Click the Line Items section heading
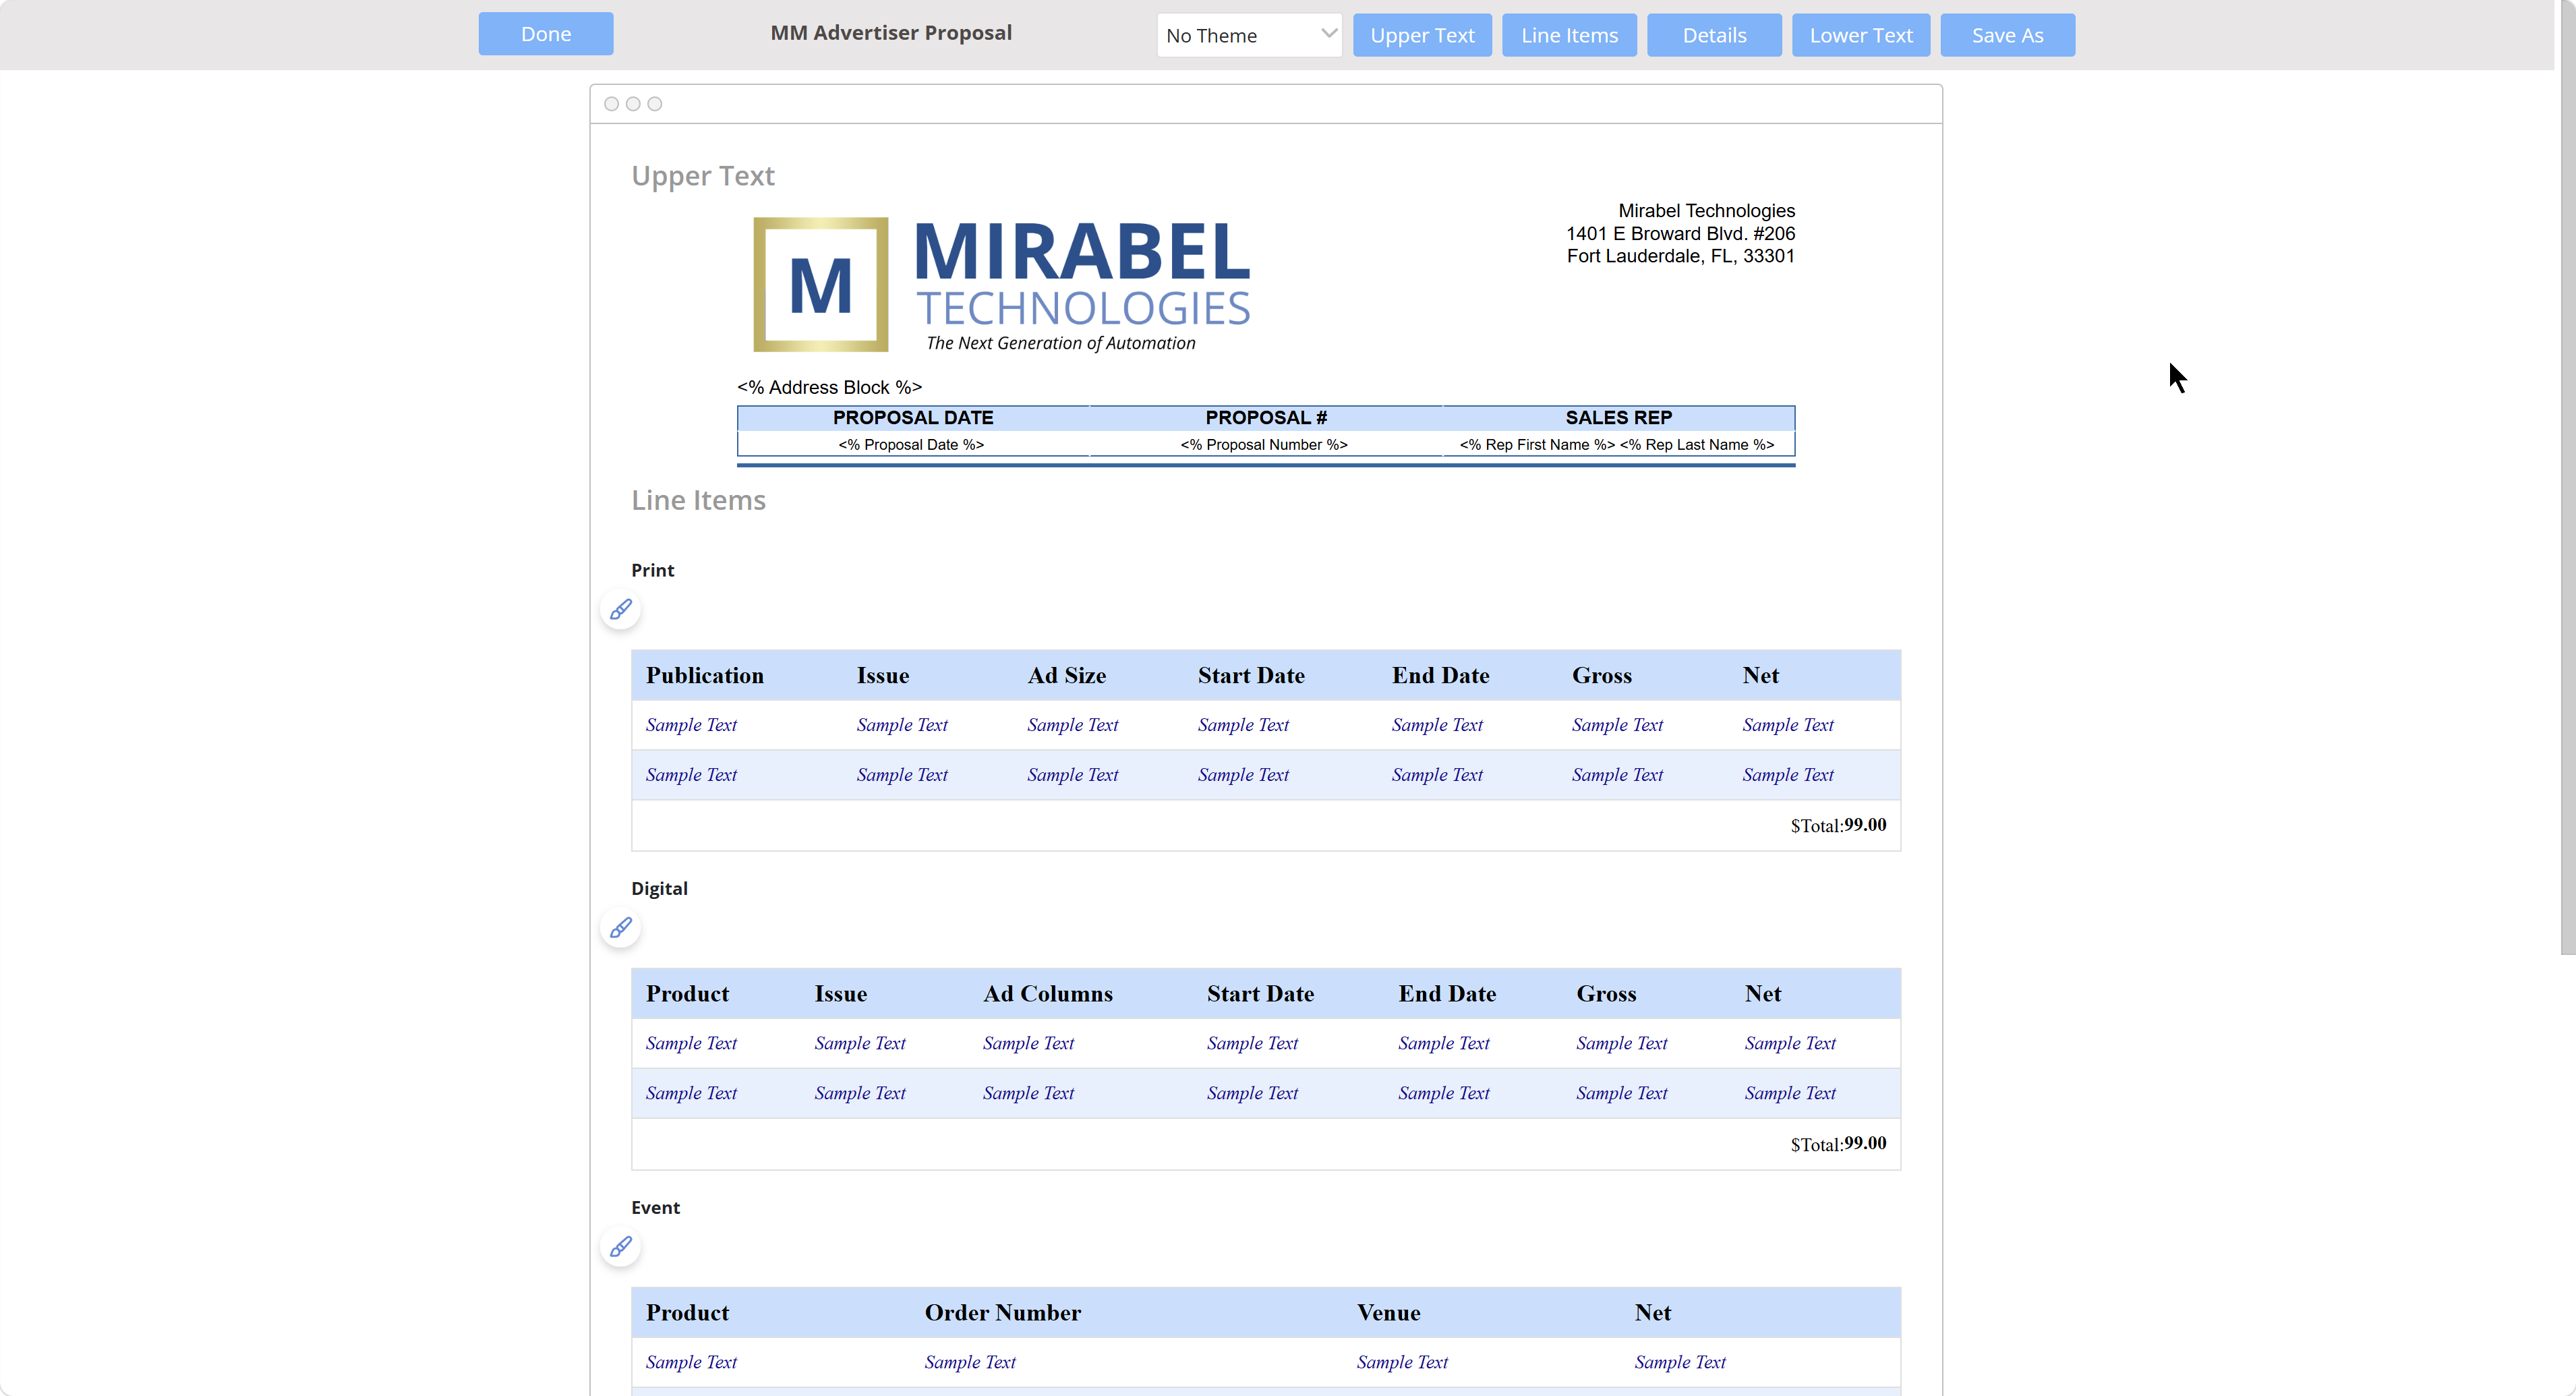The image size is (2576, 1396). 698,500
